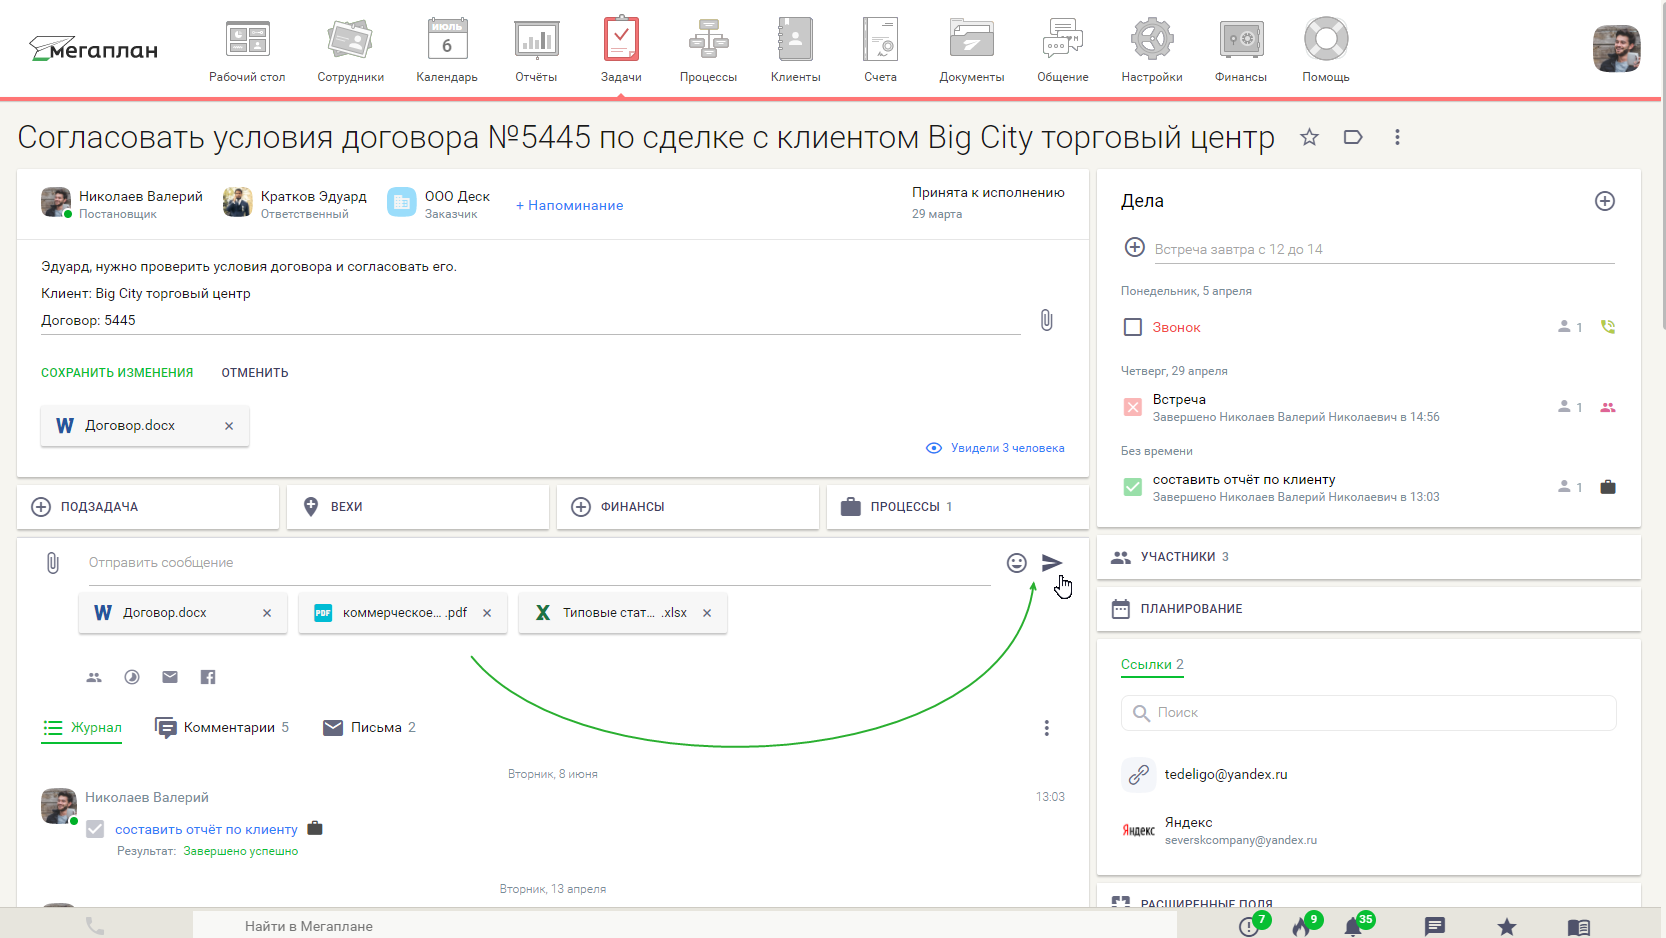Send the message with arrow button
The image size is (1666, 938).
click(x=1052, y=563)
